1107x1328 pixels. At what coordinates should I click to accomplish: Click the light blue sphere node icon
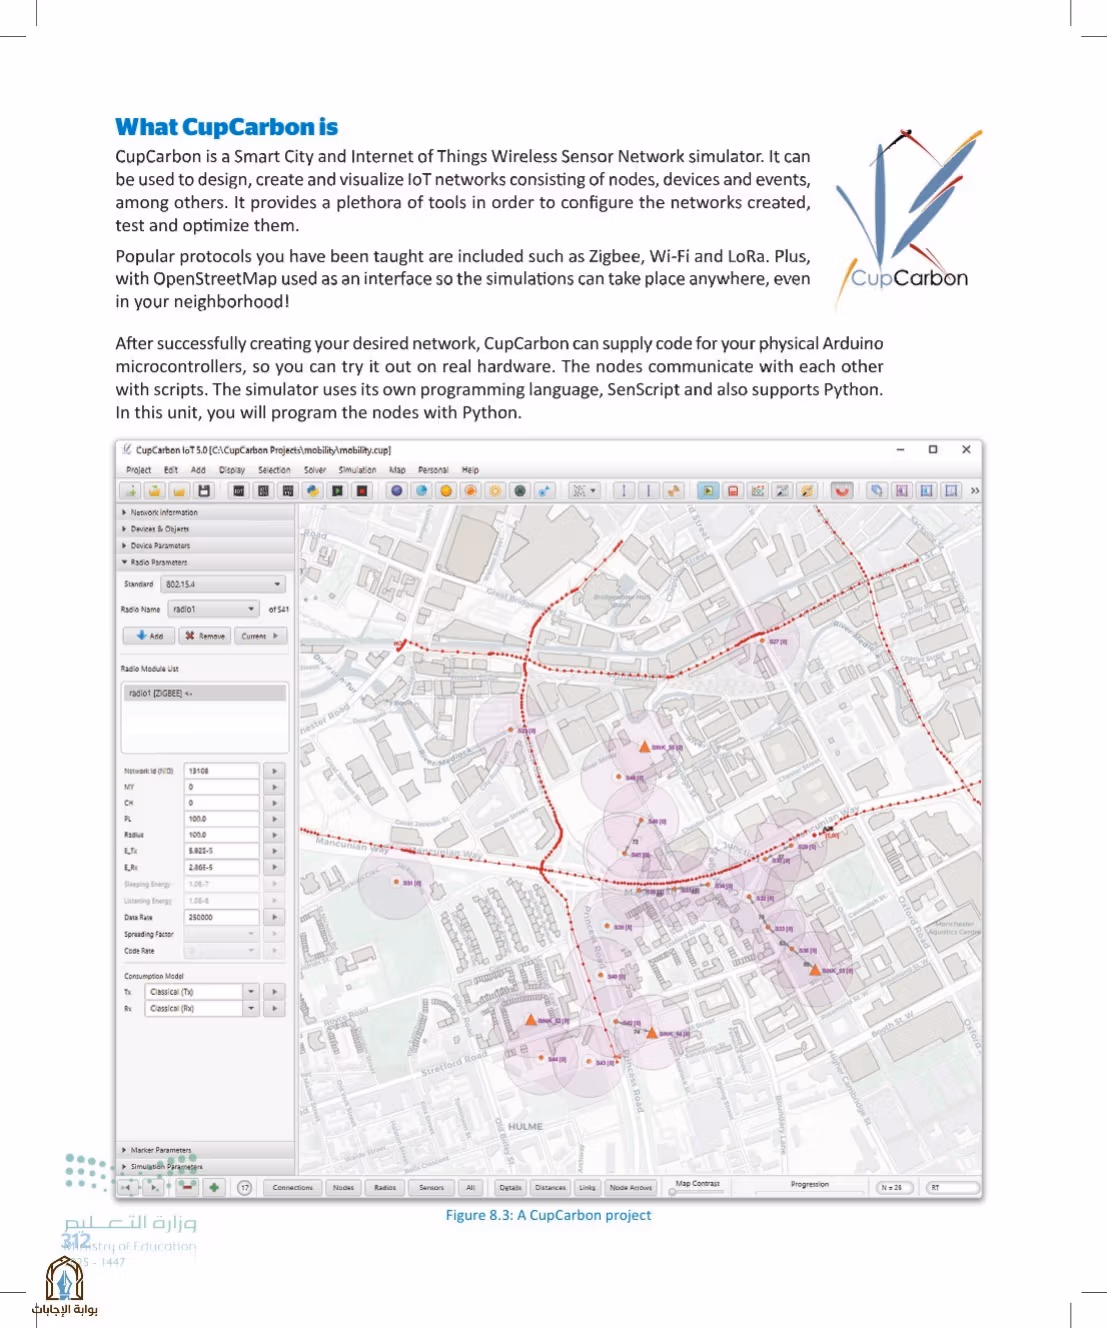pos(421,491)
